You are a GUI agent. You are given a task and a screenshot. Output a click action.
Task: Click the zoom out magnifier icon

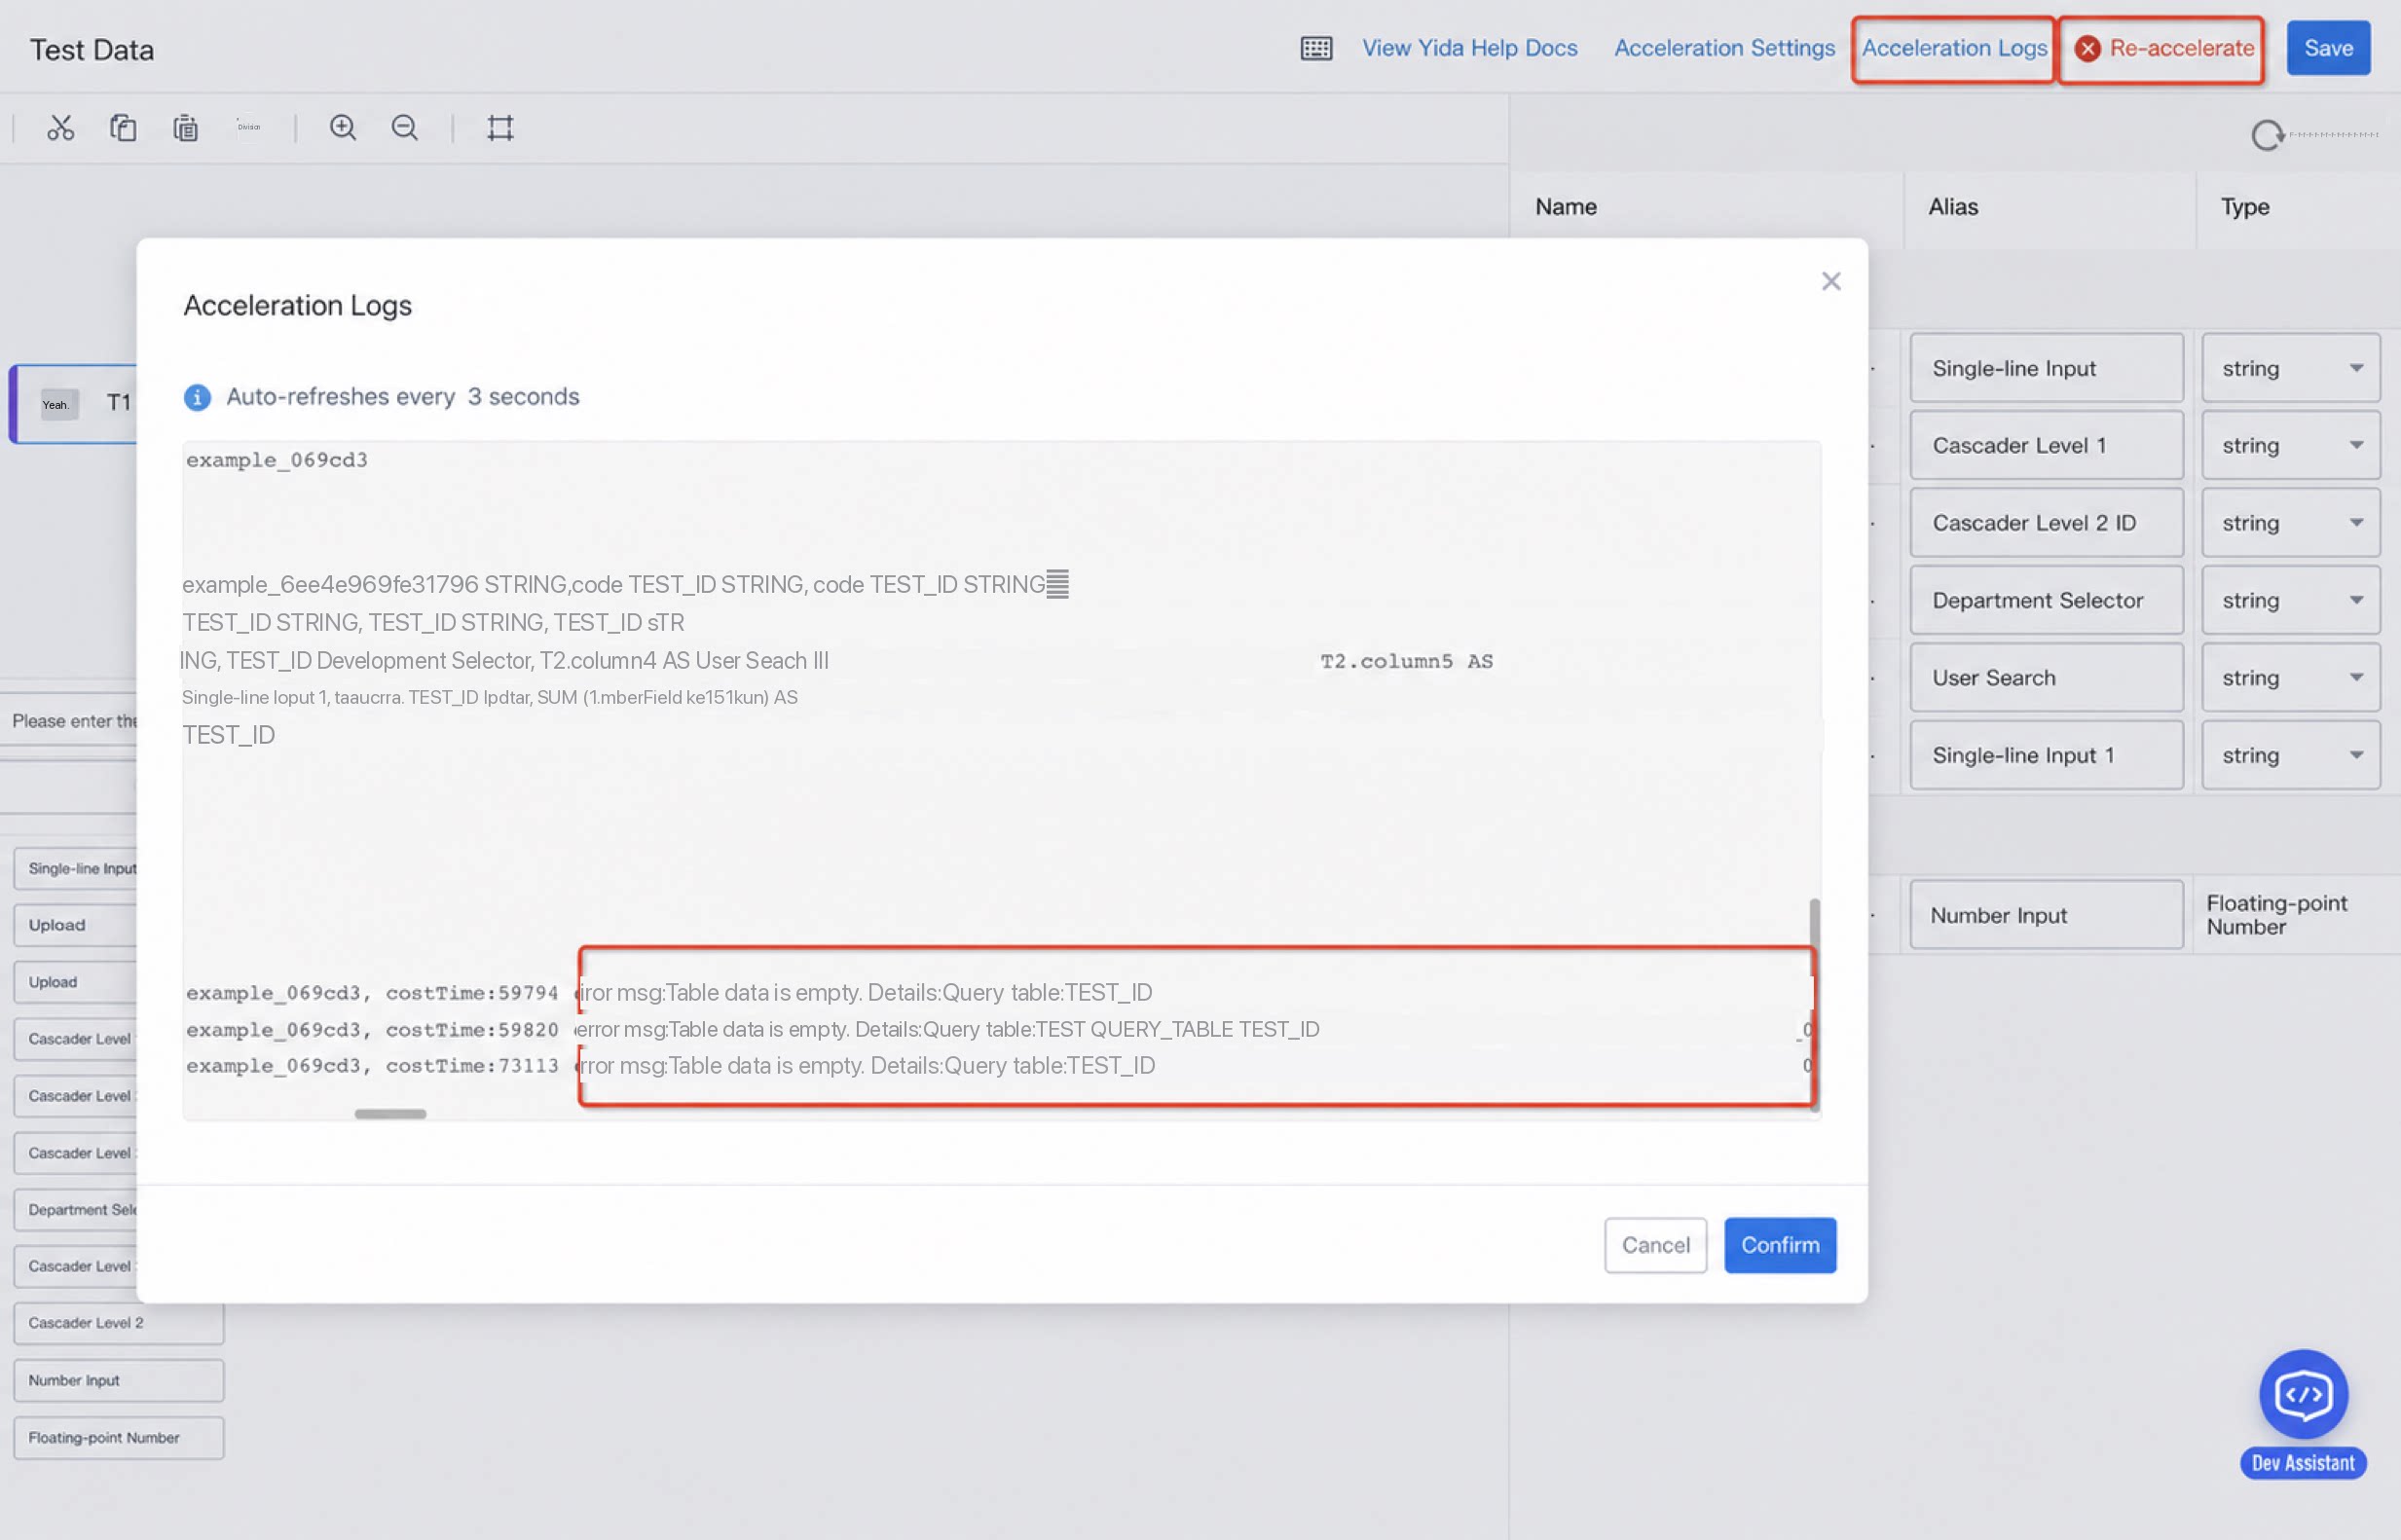[x=405, y=128]
